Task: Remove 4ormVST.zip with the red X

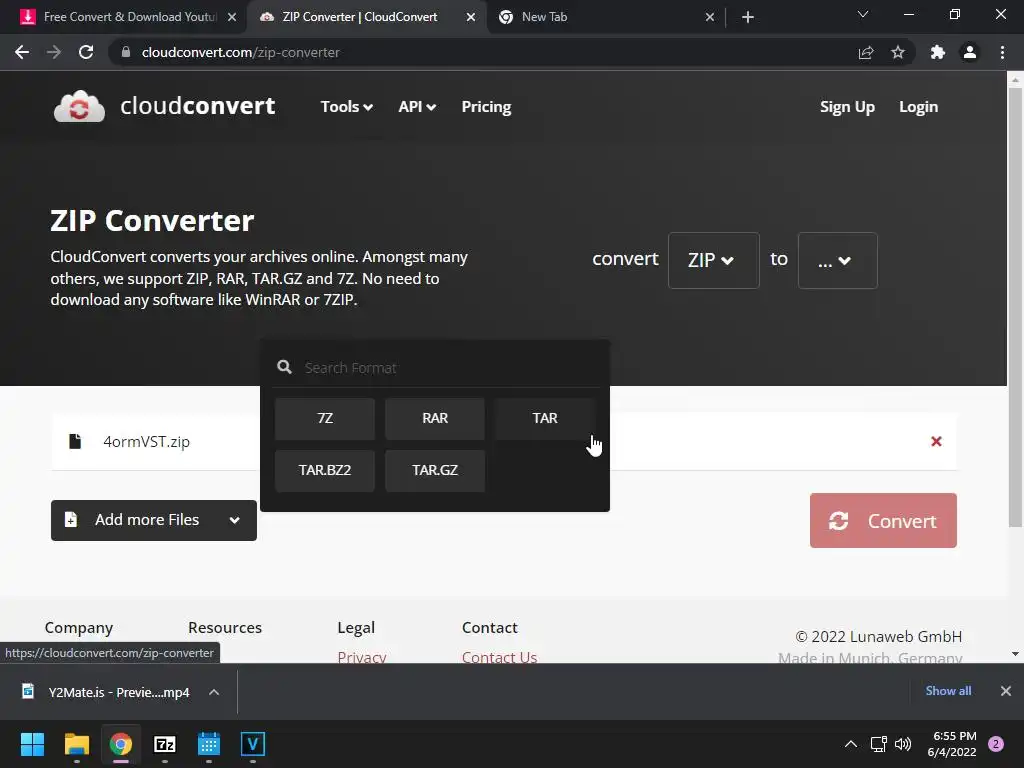Action: point(936,441)
